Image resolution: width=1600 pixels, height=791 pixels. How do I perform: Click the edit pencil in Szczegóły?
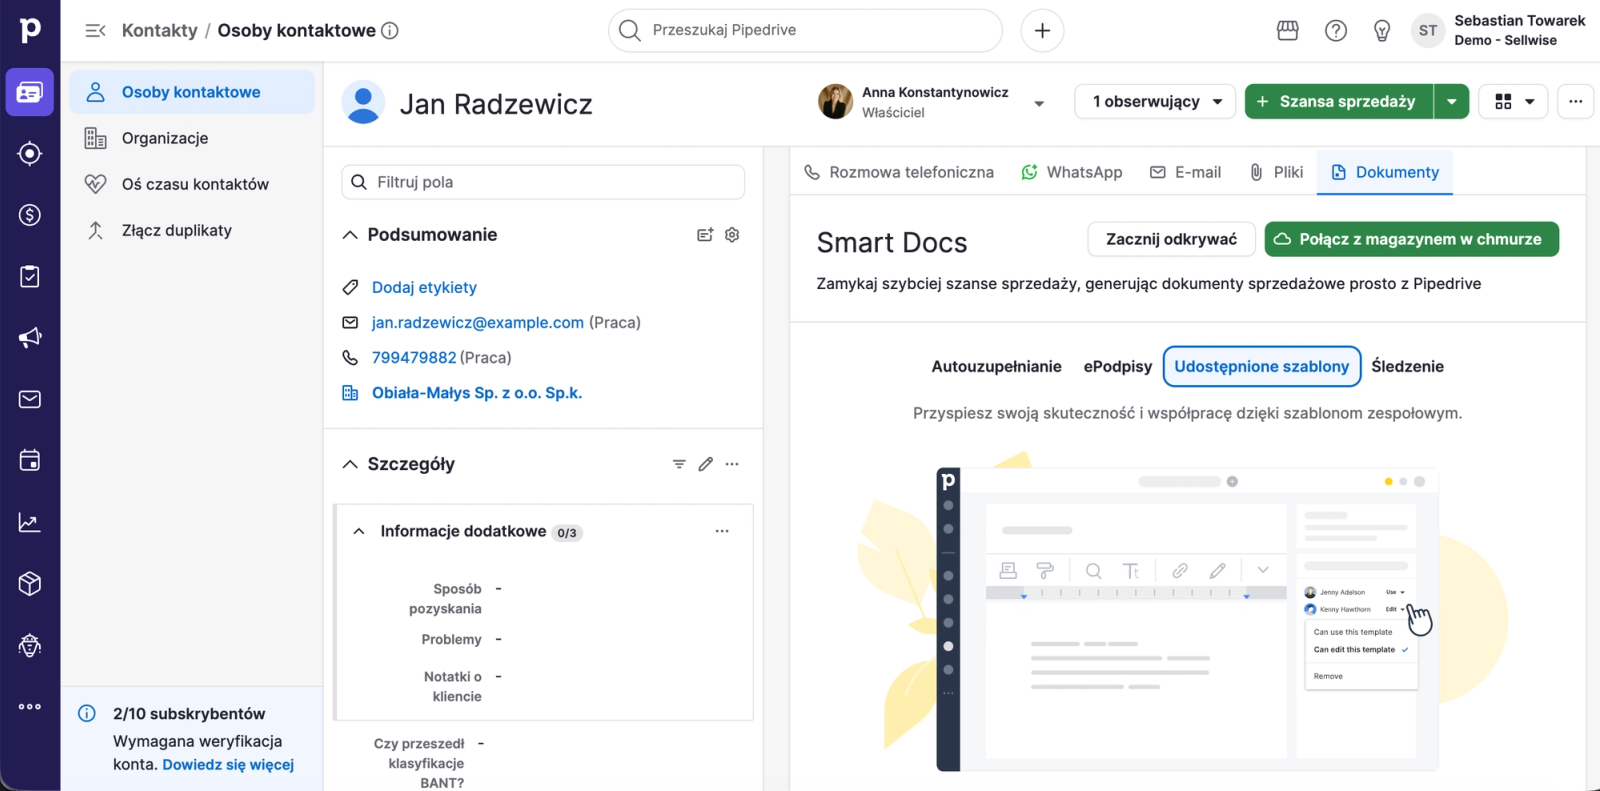point(706,464)
